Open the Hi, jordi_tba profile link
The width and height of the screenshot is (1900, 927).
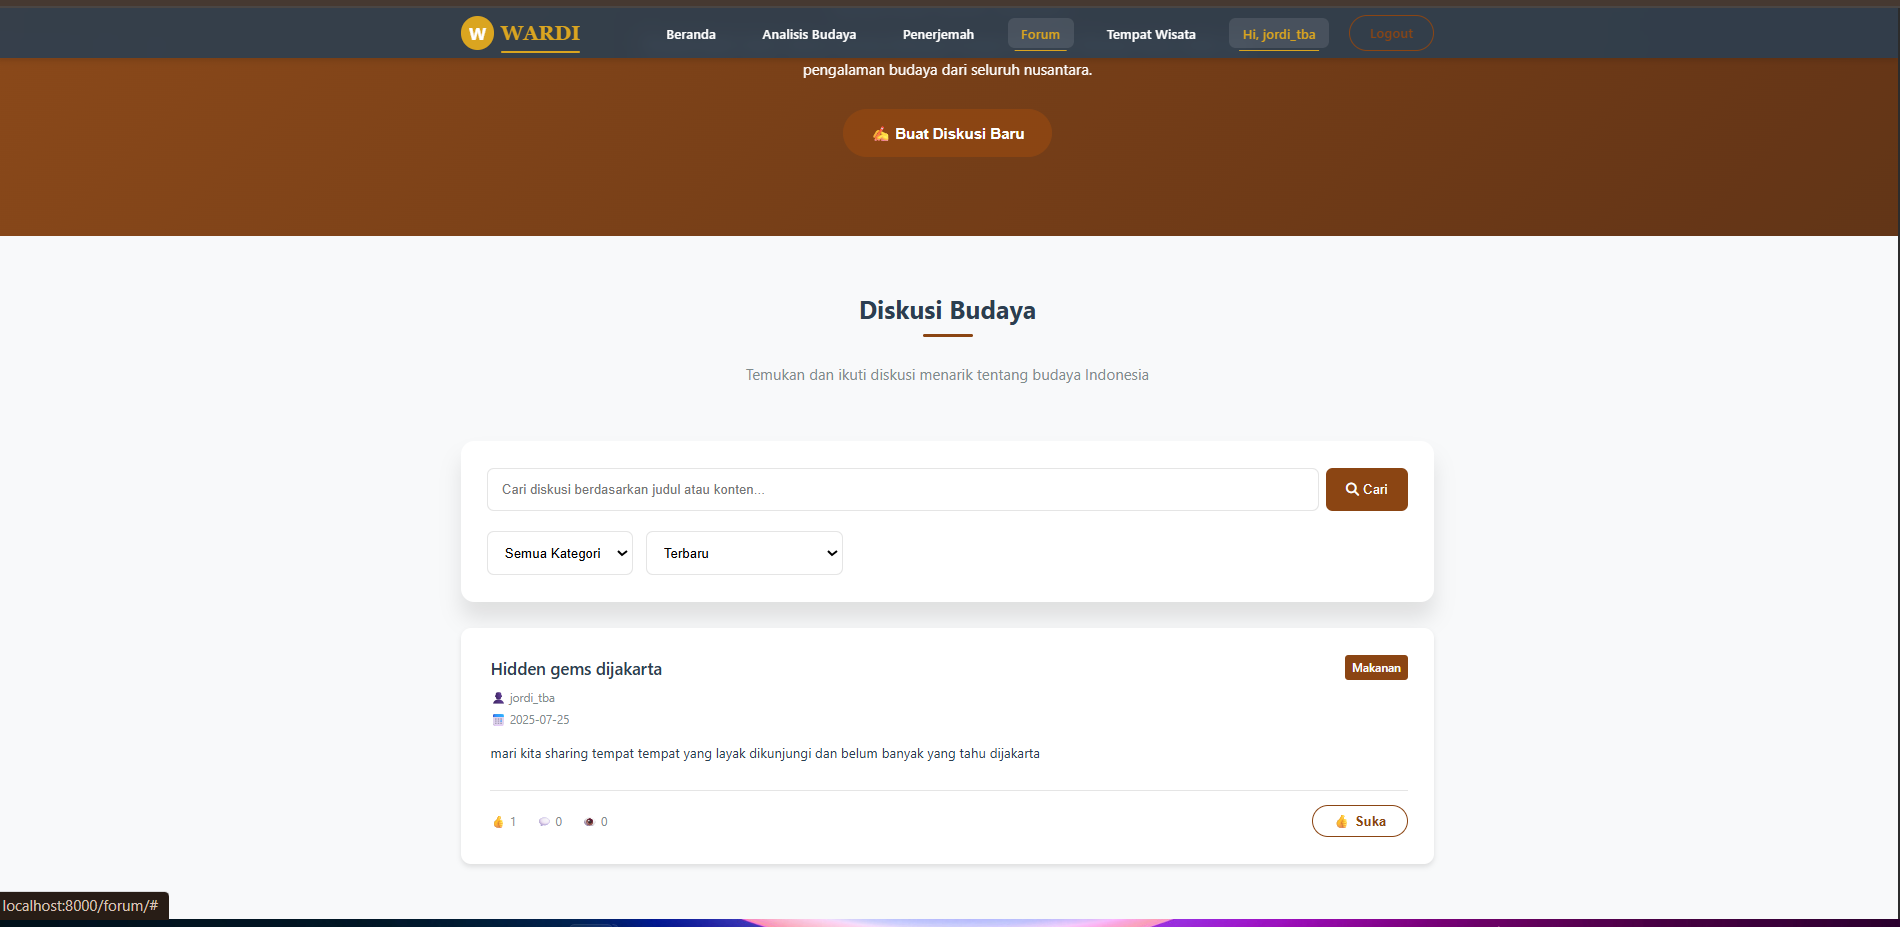pyautogui.click(x=1279, y=34)
